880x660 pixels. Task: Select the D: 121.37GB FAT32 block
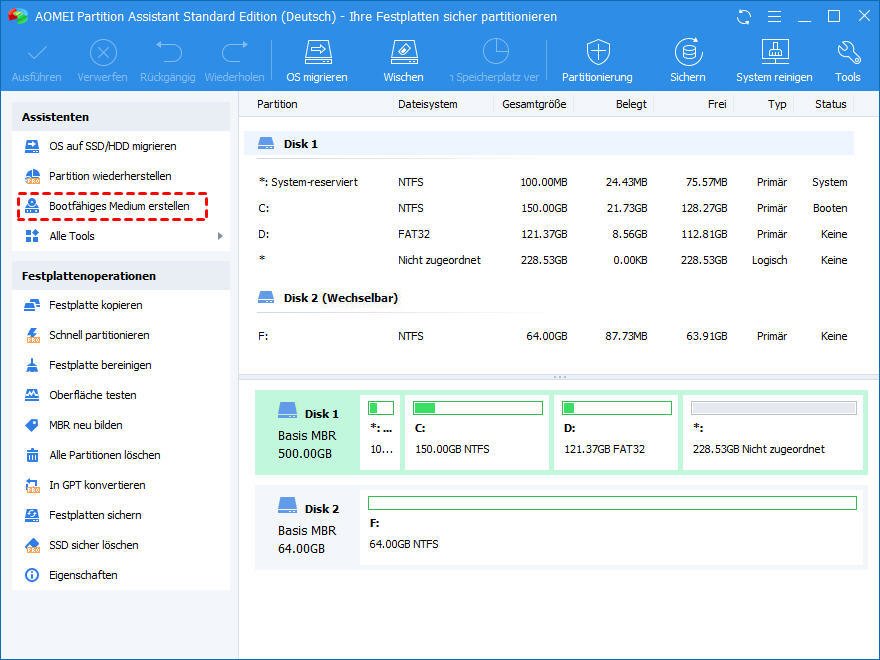pos(616,432)
